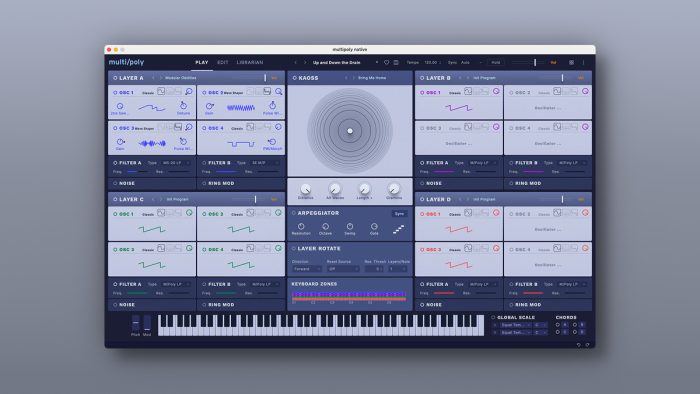Screen dimensions: 700x394
Task: Toggle Layer B power button
Action: click(422, 78)
